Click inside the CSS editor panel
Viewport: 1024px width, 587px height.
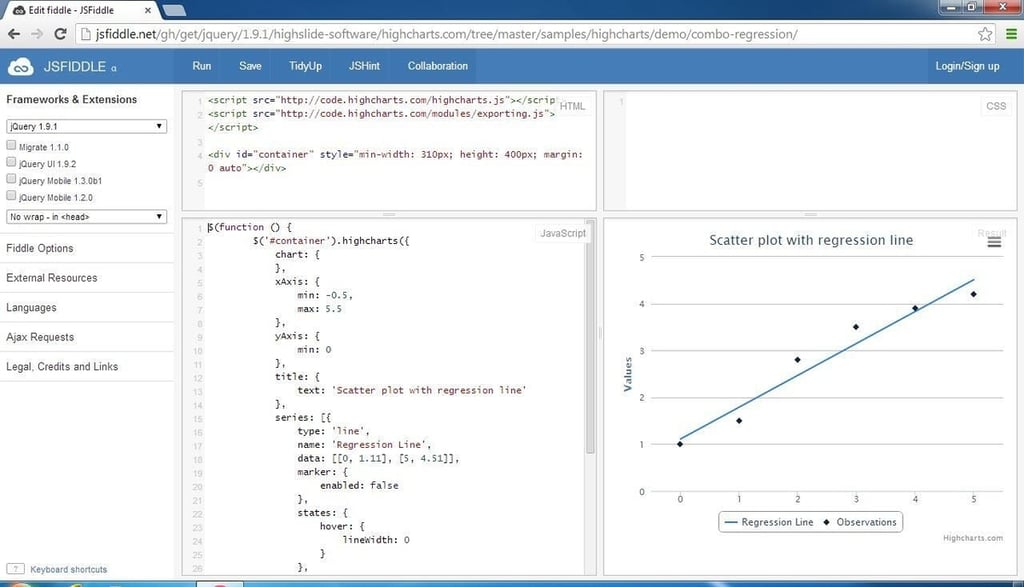(810, 151)
